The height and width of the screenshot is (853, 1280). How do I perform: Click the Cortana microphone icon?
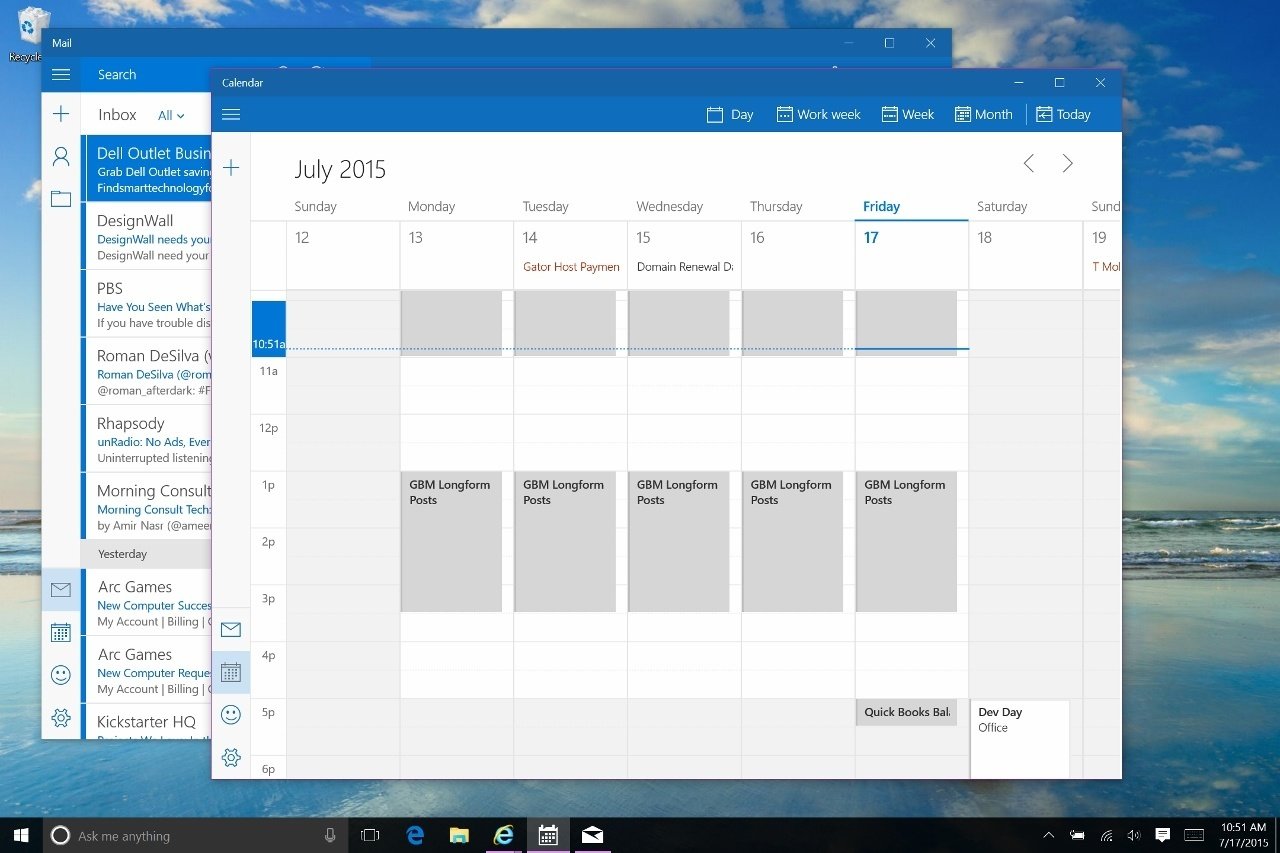330,835
